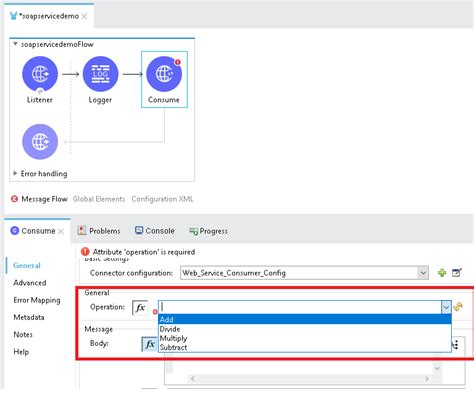This screenshot has height=408, width=474.
Task: Select the Listener component icon
Action: pos(40,74)
